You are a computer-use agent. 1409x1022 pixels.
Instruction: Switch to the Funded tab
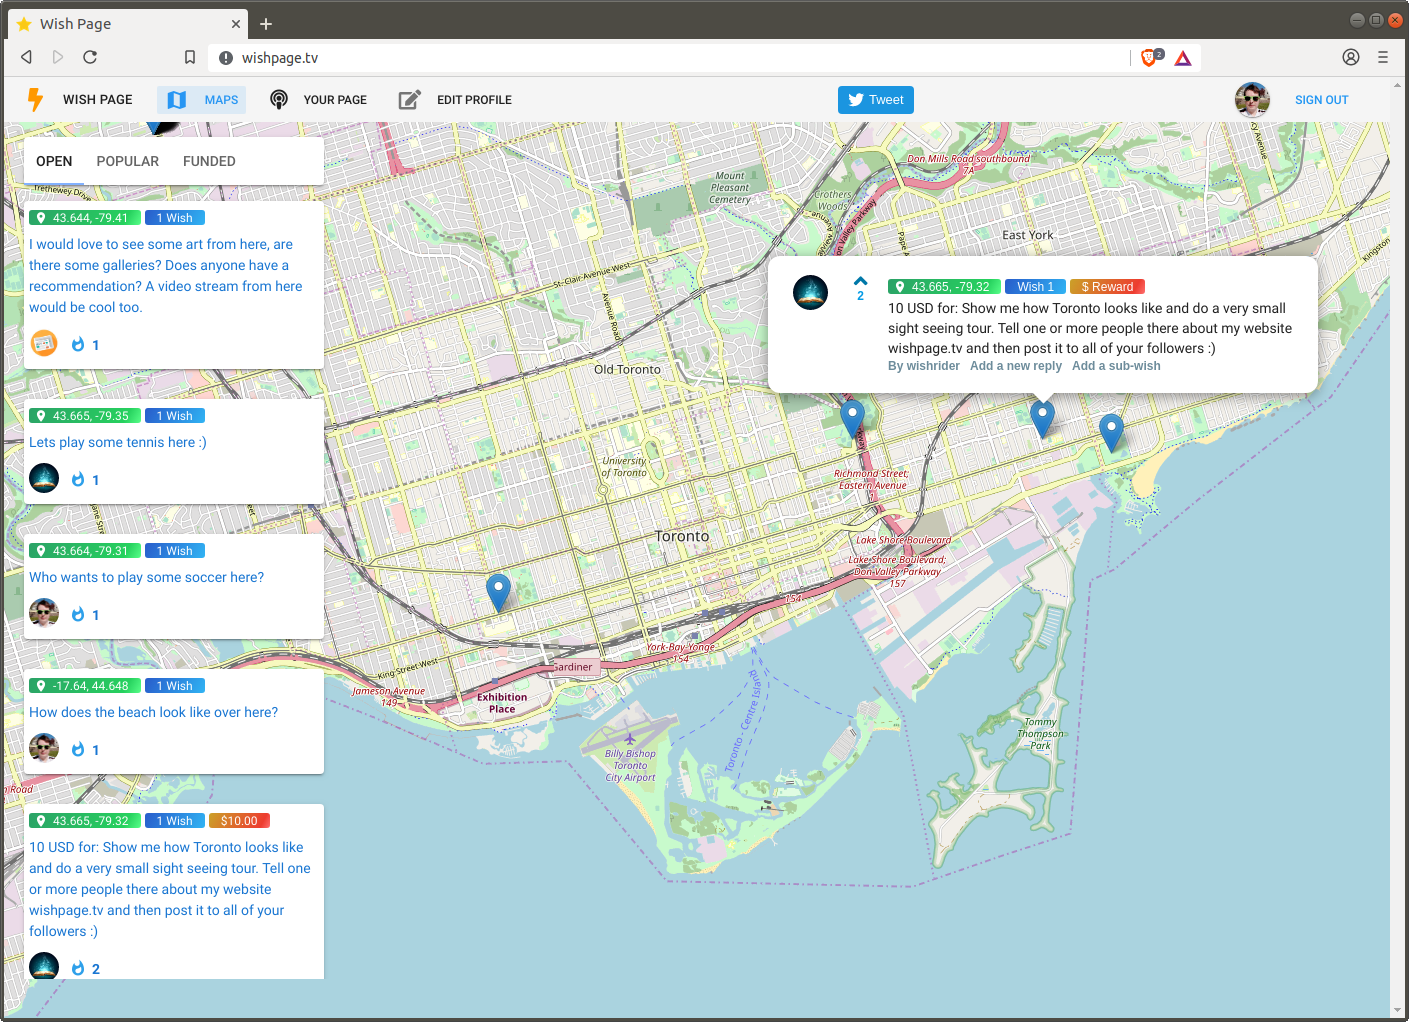pos(209,161)
